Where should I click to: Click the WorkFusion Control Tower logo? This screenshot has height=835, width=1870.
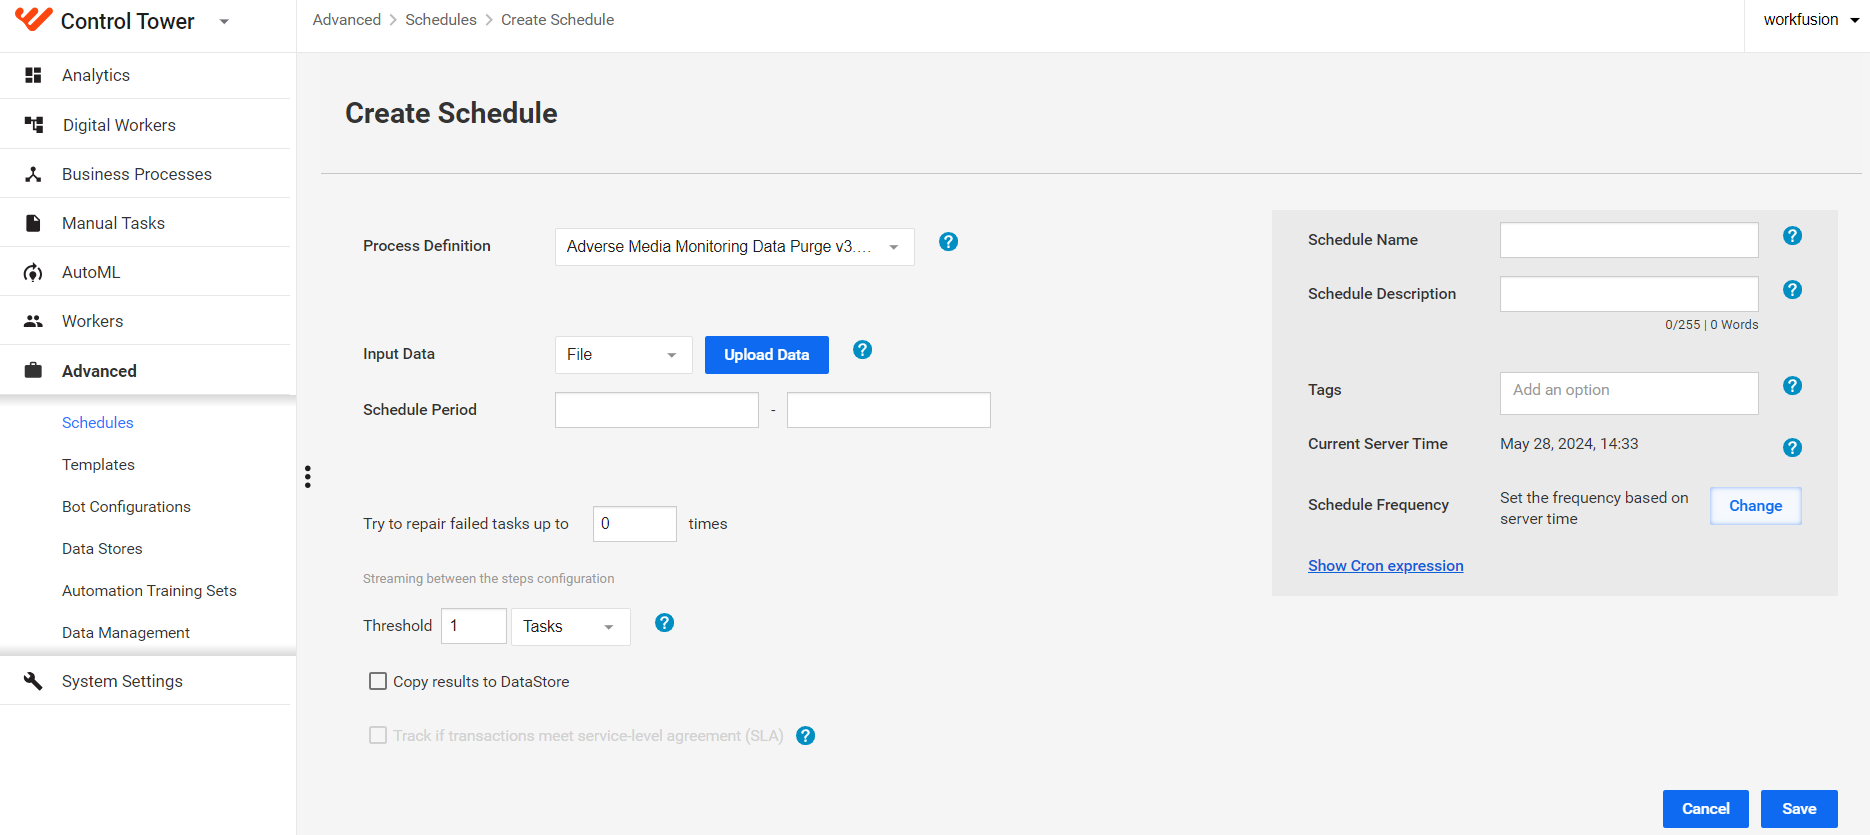point(33,19)
